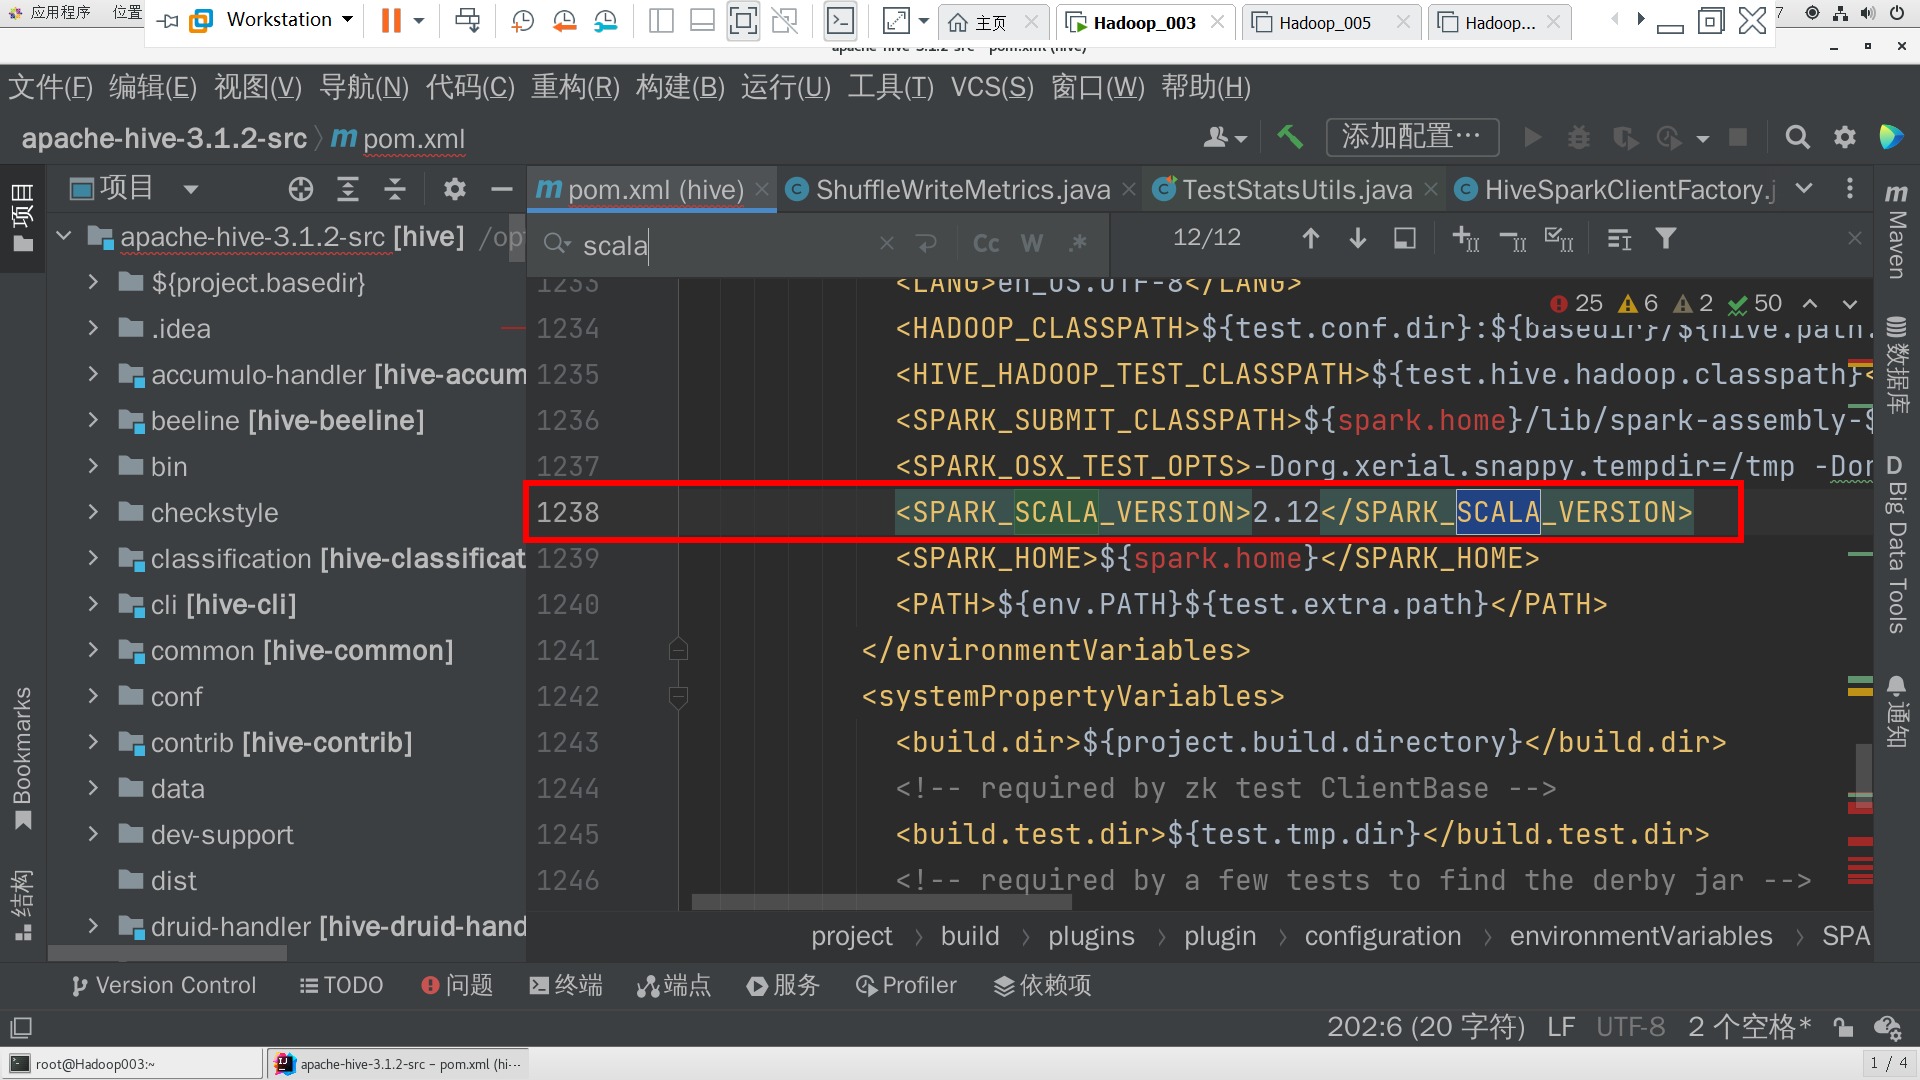Toggle whole words (W) search option
Viewport: 1920px width, 1080px height.
click(1032, 242)
